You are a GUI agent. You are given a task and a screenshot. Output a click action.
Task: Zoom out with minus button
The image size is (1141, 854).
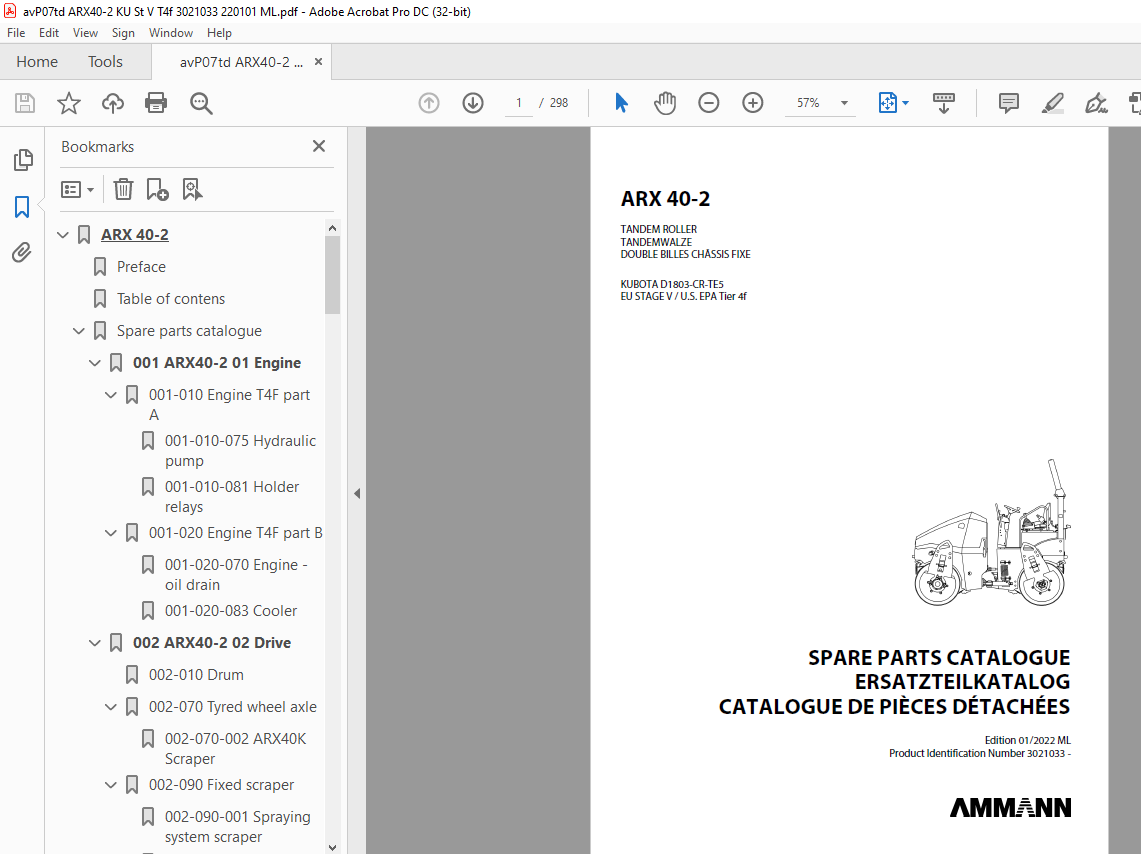pyautogui.click(x=709, y=103)
